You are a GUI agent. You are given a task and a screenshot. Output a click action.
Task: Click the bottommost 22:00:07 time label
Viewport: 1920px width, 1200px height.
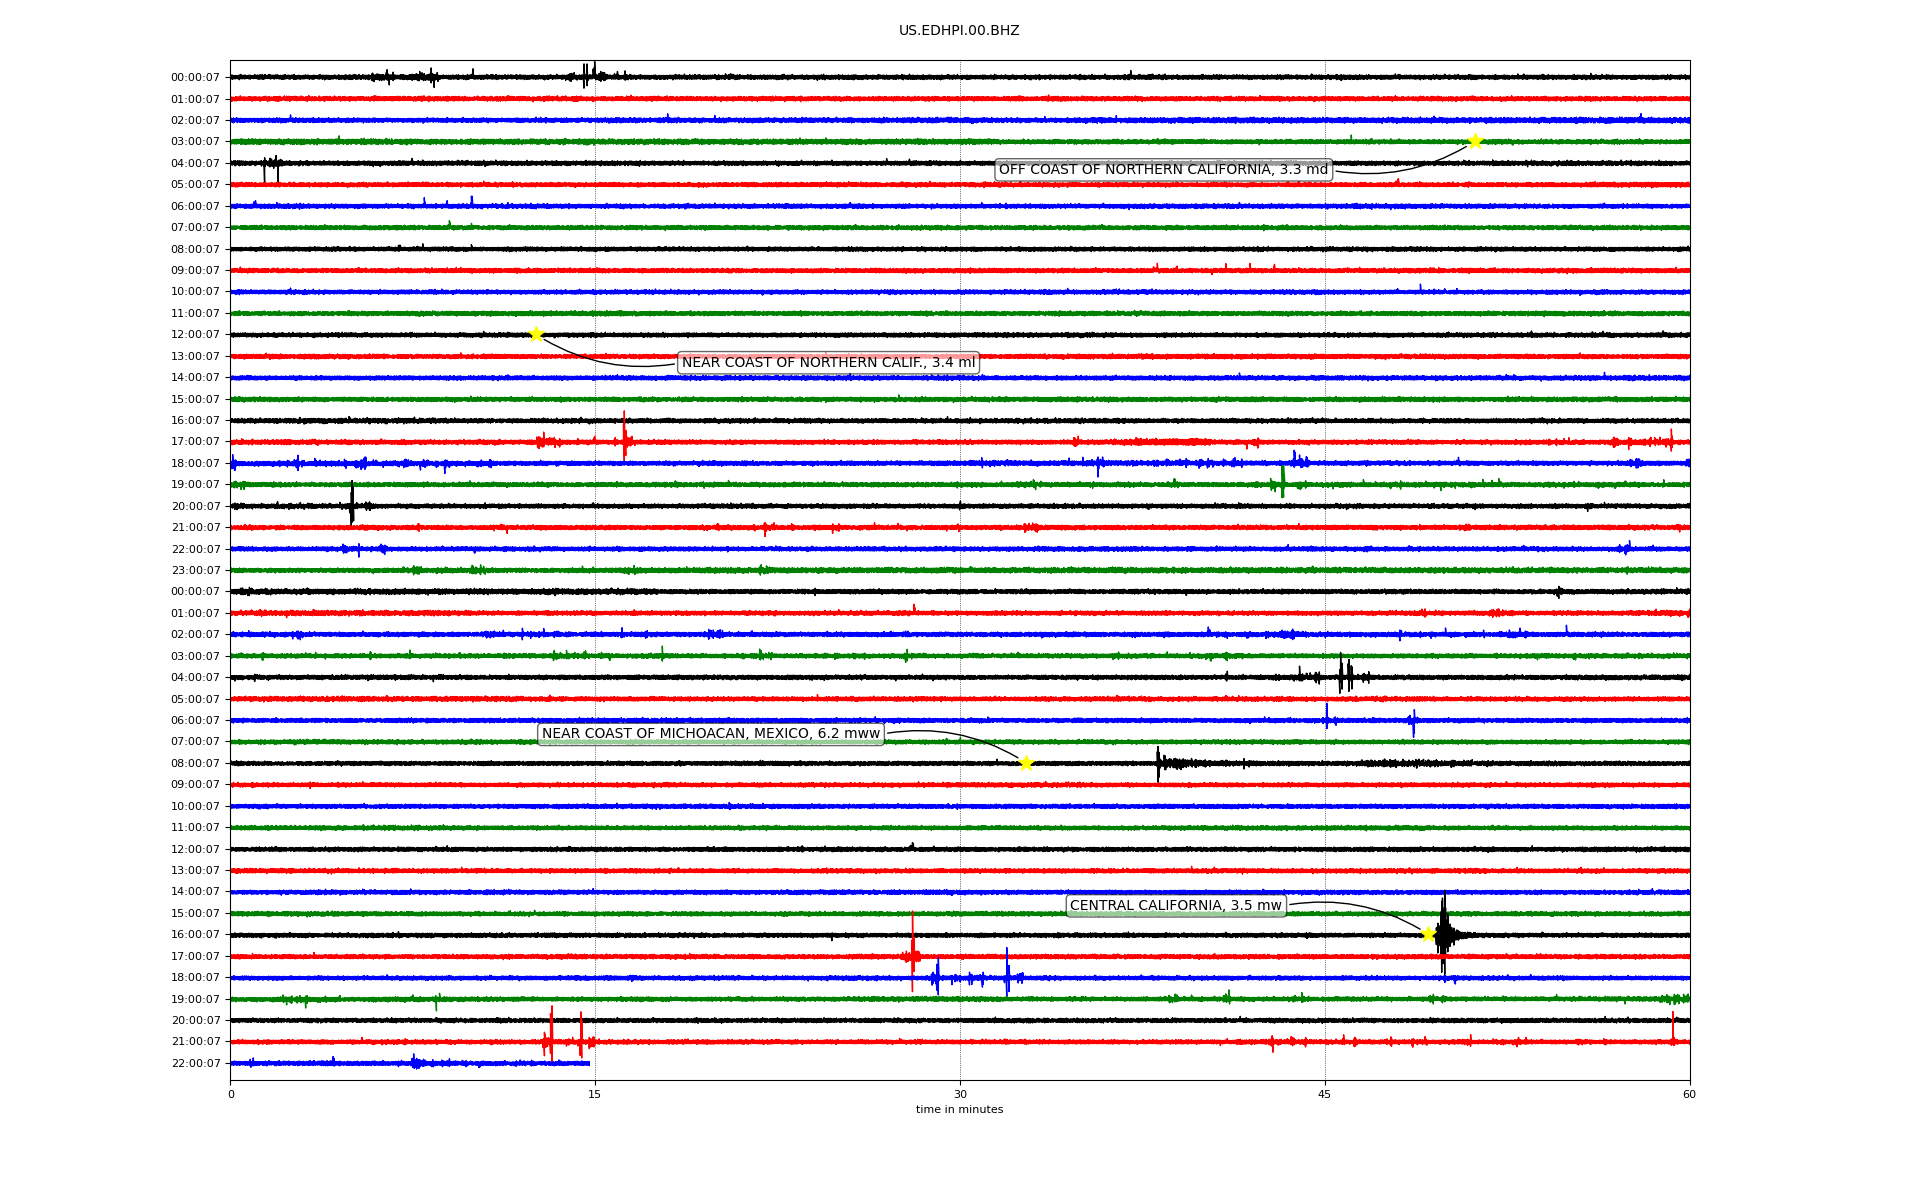point(195,1064)
